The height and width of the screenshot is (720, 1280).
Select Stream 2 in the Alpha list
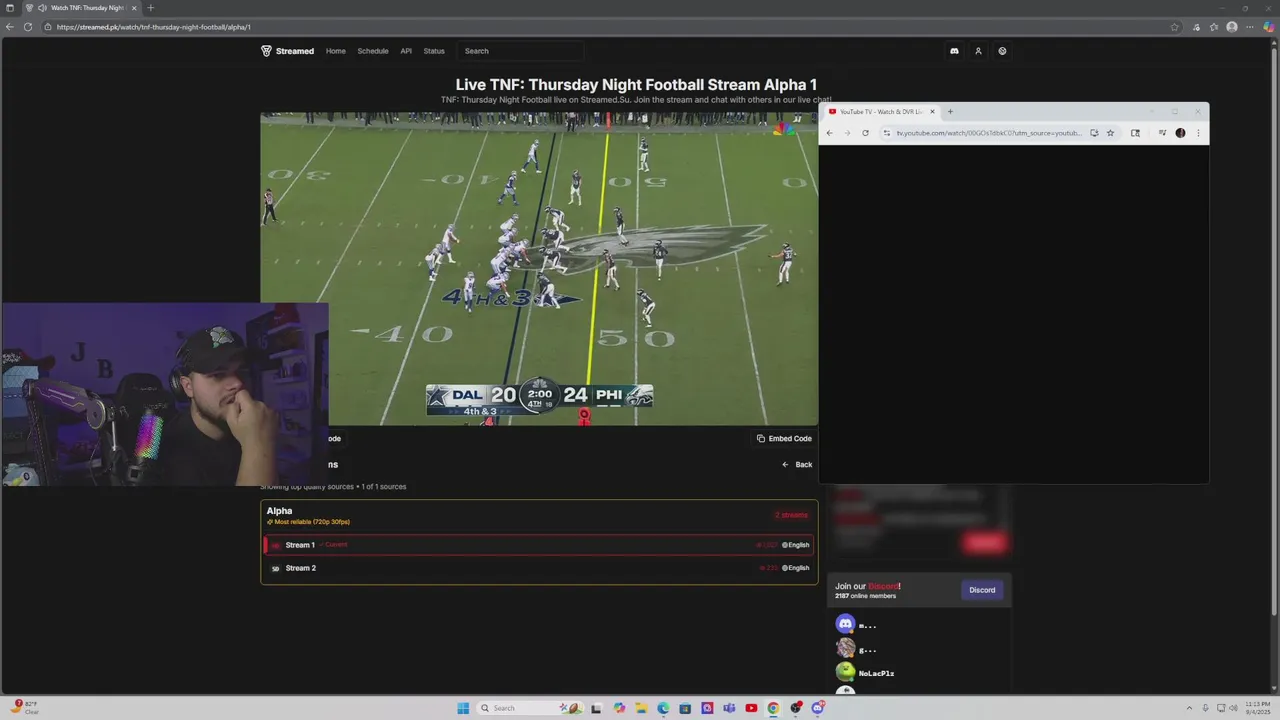pos(539,568)
